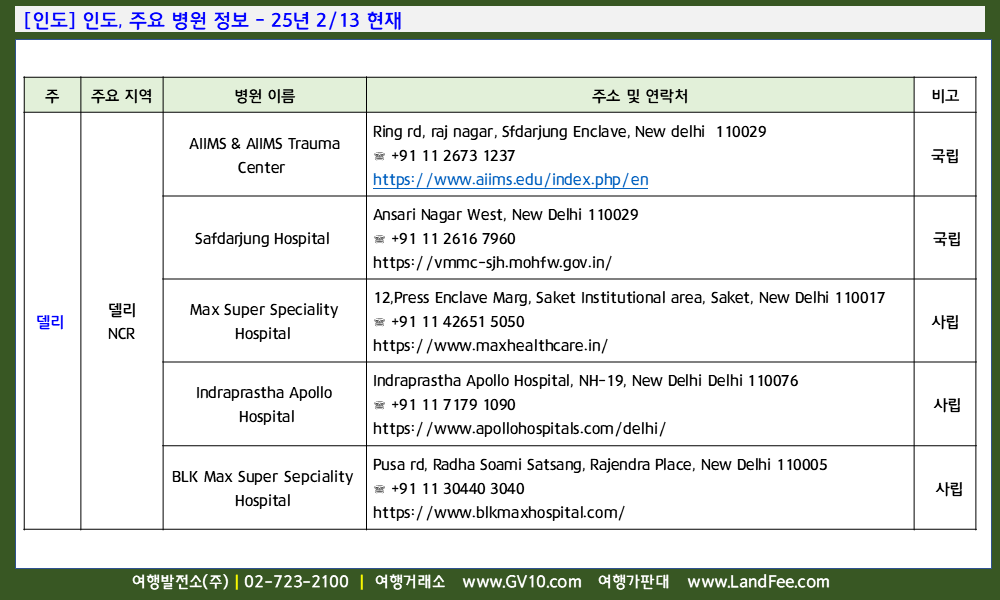Click footer phone number 02-723-2100
The width and height of the screenshot is (1000, 600).
coord(296,582)
